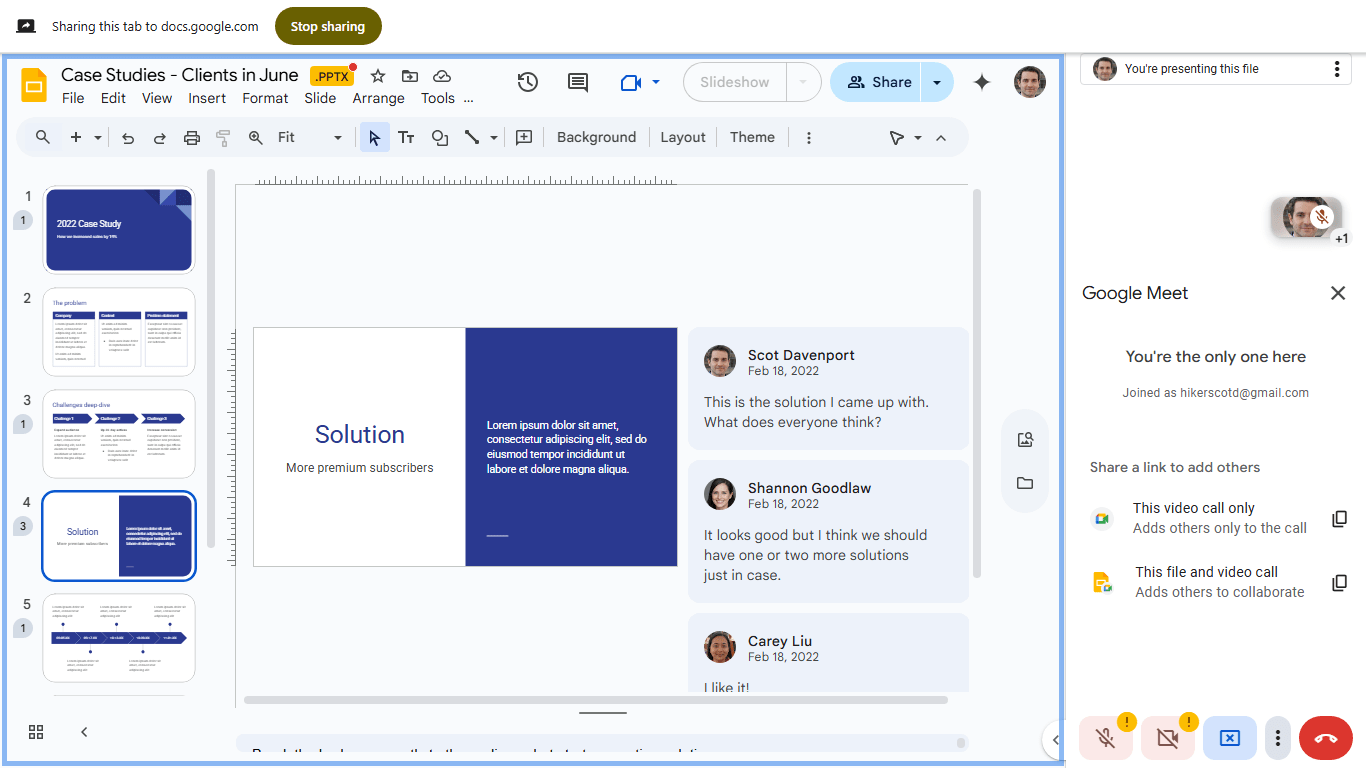The width and height of the screenshot is (1366, 768).
Task: Undo the last action
Action: (x=127, y=137)
